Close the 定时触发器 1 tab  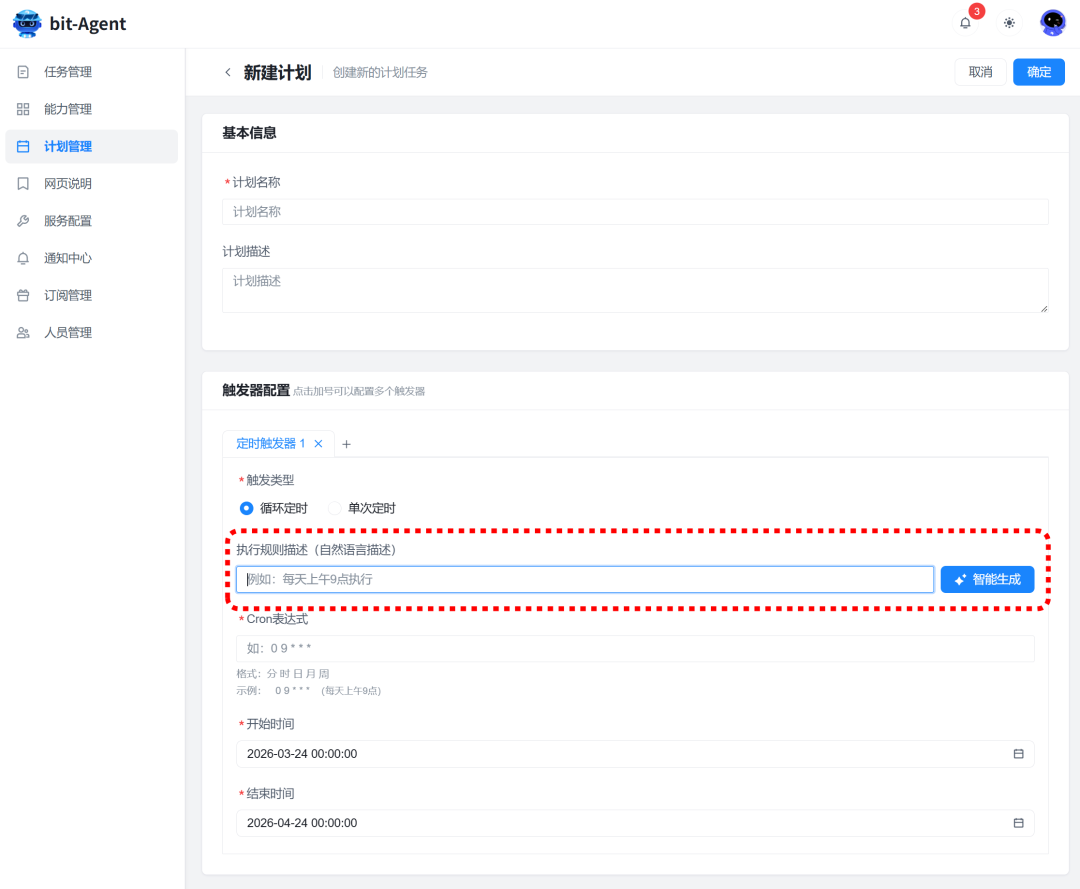318,443
